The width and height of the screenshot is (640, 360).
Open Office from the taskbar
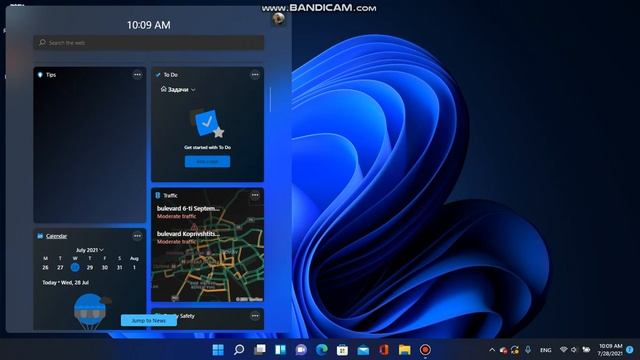click(384, 350)
